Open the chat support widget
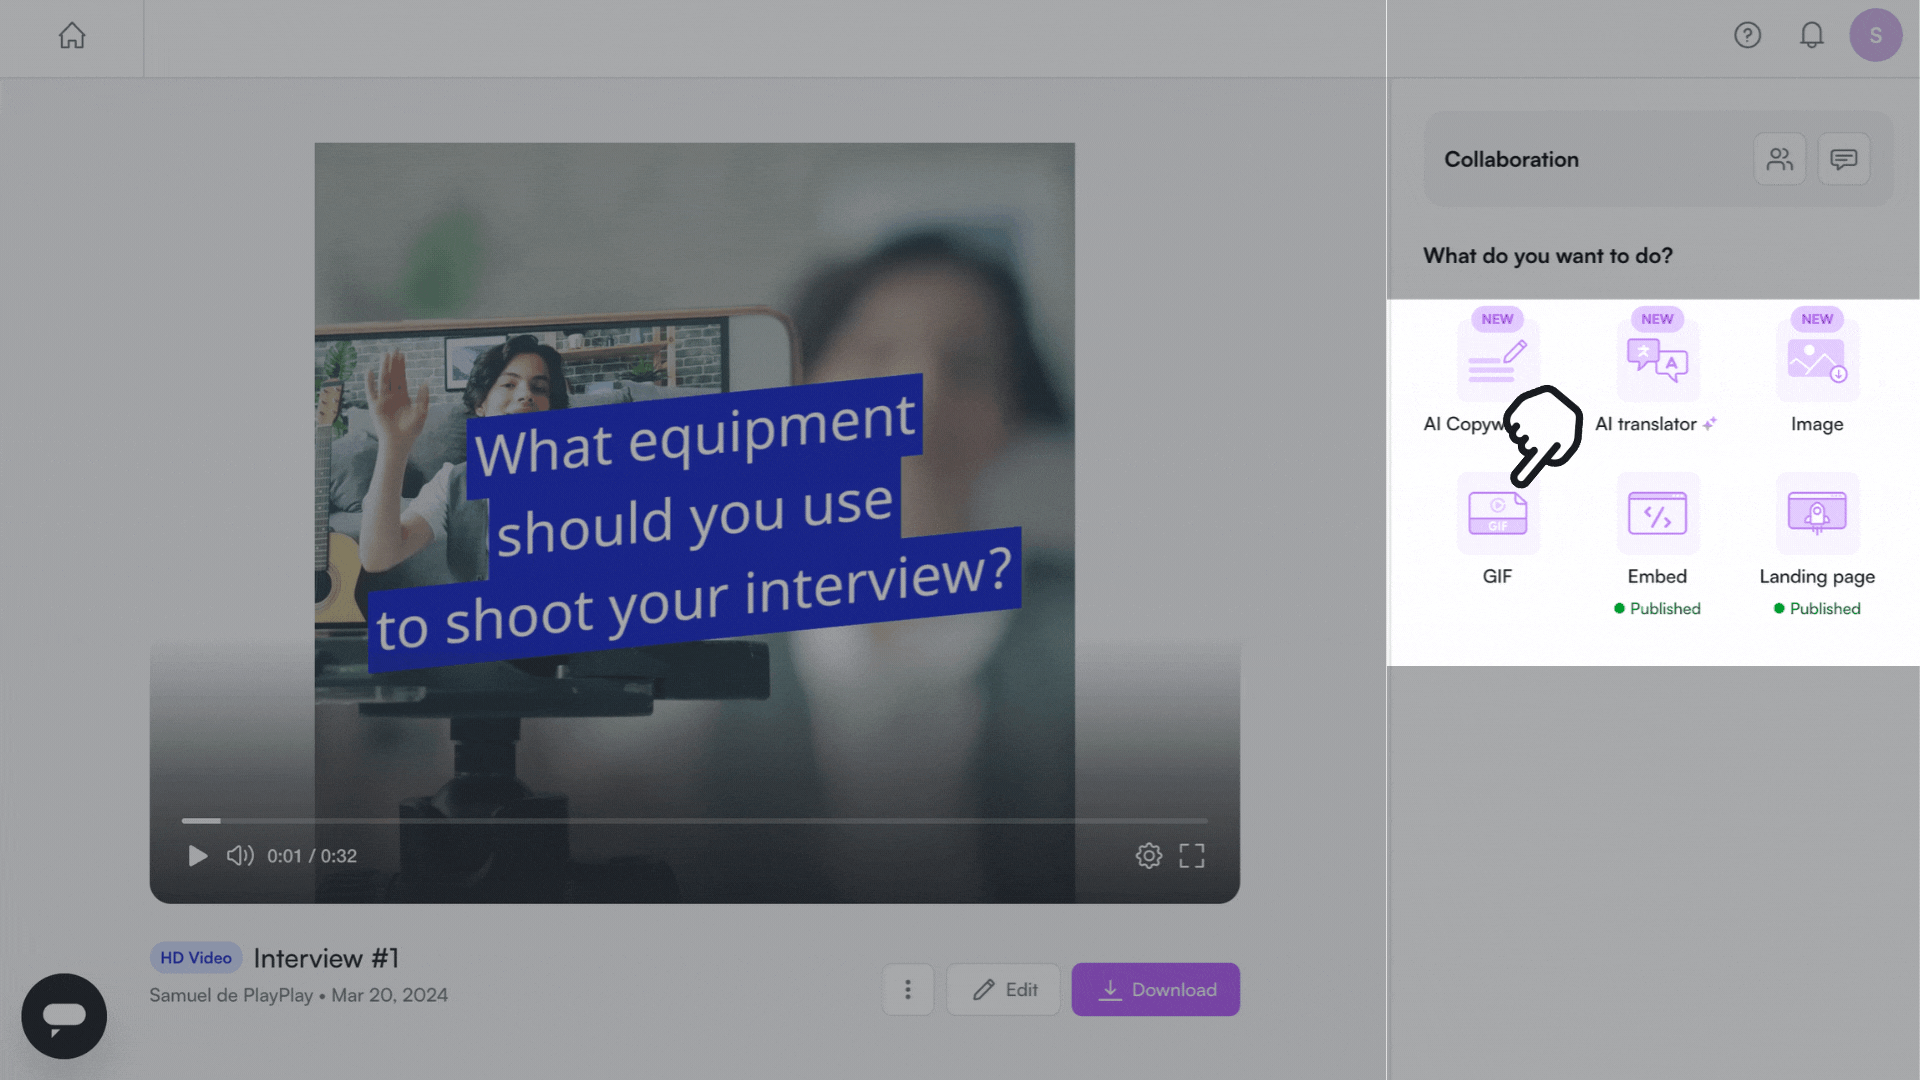Image resolution: width=1920 pixels, height=1080 pixels. [63, 1015]
